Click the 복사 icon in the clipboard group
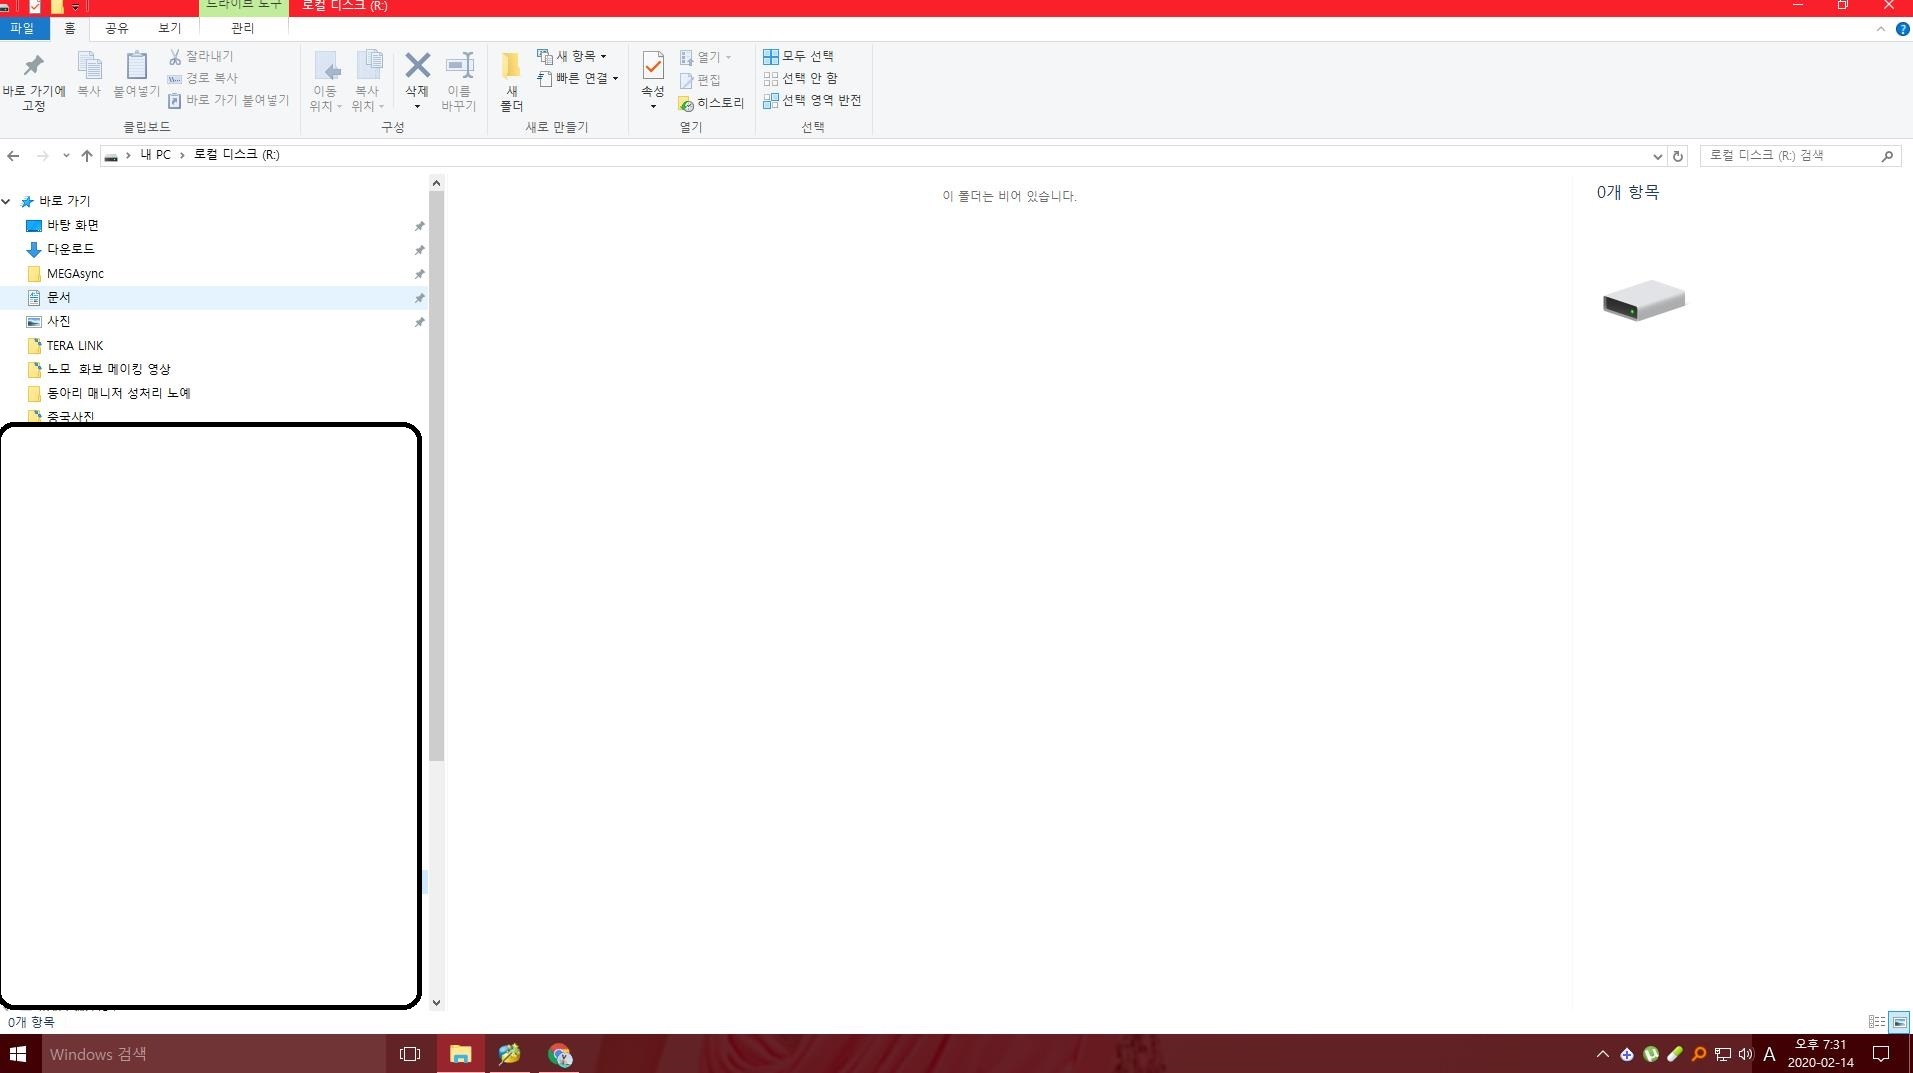1913x1073 pixels. (x=89, y=67)
